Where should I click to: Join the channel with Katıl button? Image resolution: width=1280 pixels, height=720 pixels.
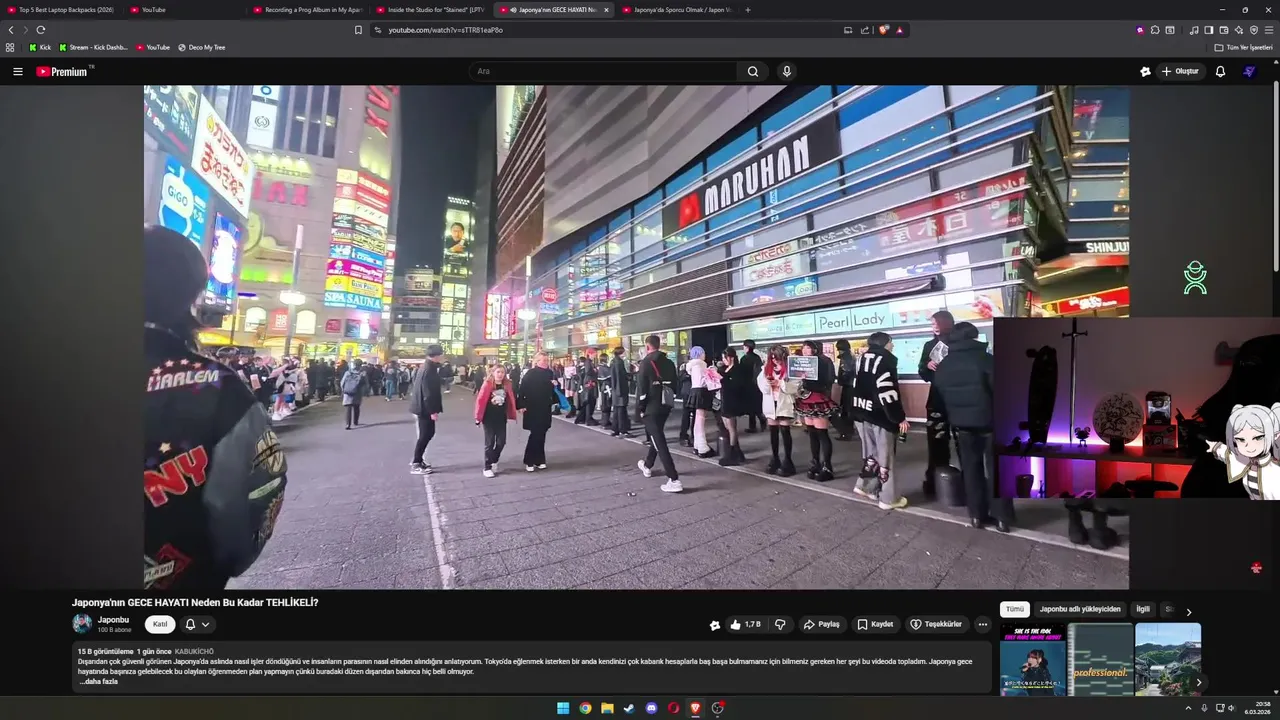click(x=160, y=624)
